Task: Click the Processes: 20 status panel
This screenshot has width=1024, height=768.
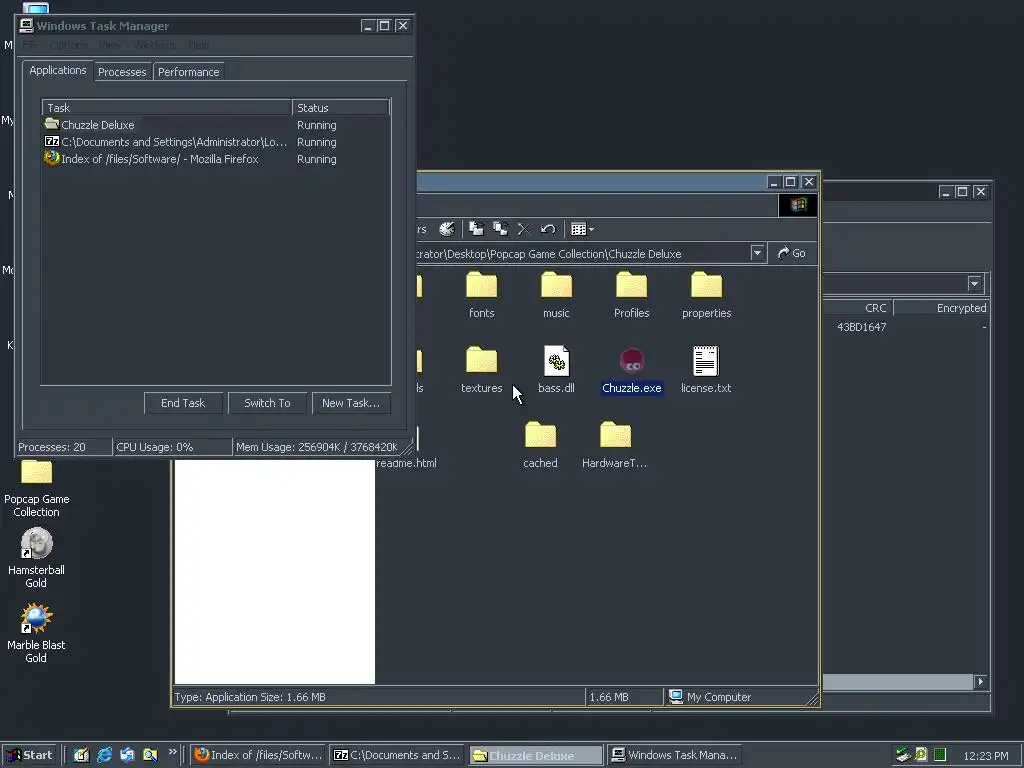Action: pos(63,447)
